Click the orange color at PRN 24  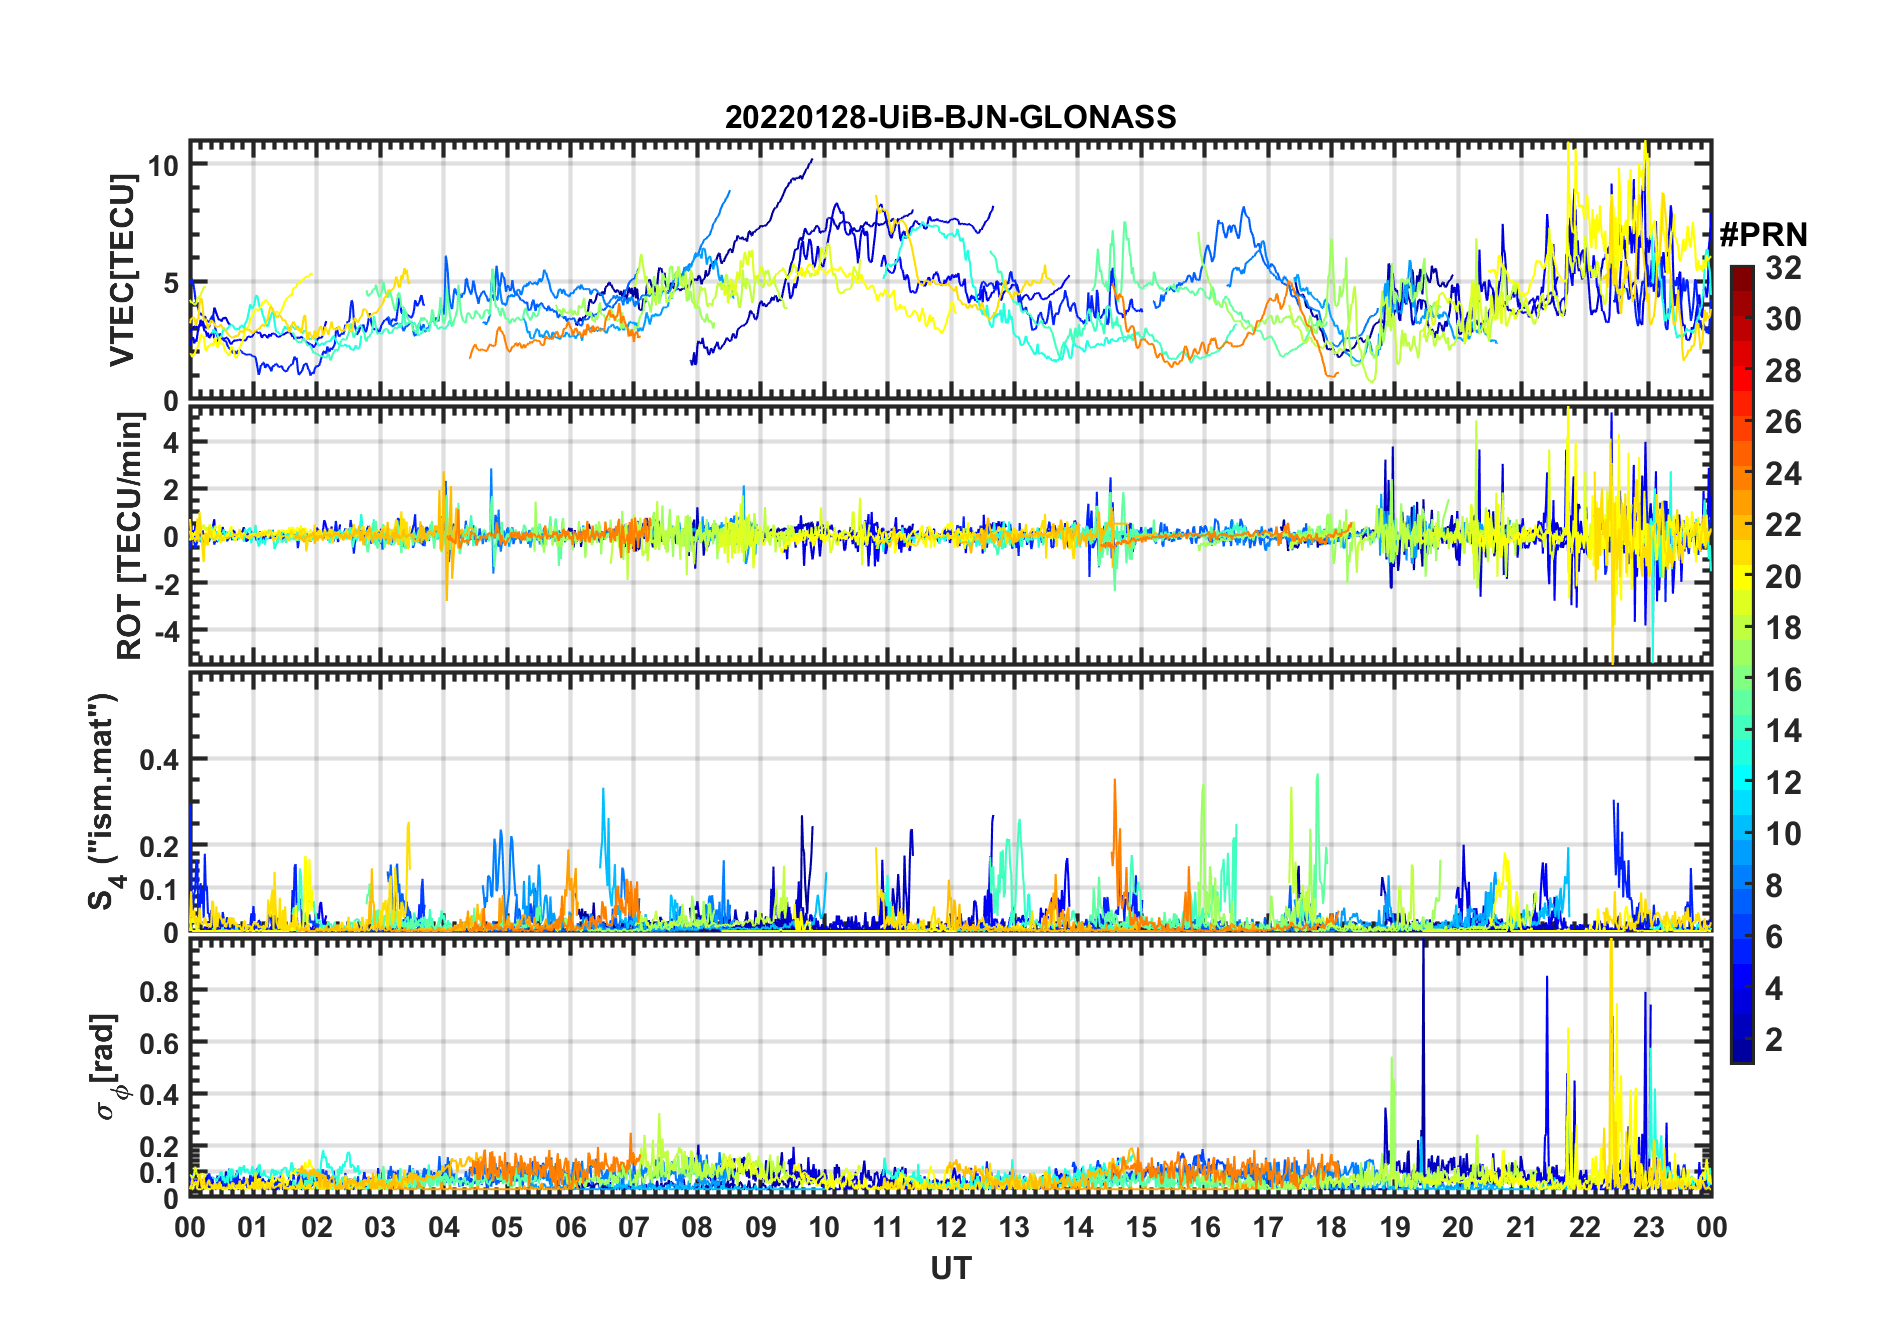click(x=1741, y=474)
